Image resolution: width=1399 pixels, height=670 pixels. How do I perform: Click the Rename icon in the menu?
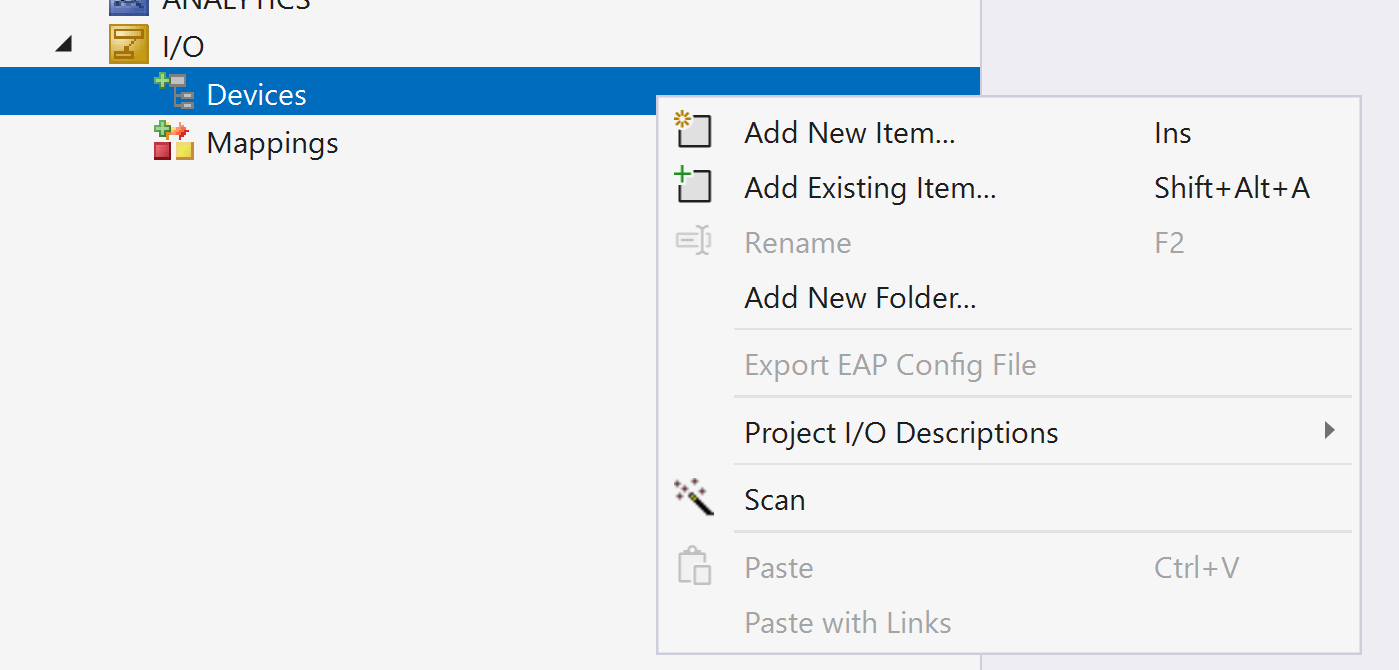[692, 242]
